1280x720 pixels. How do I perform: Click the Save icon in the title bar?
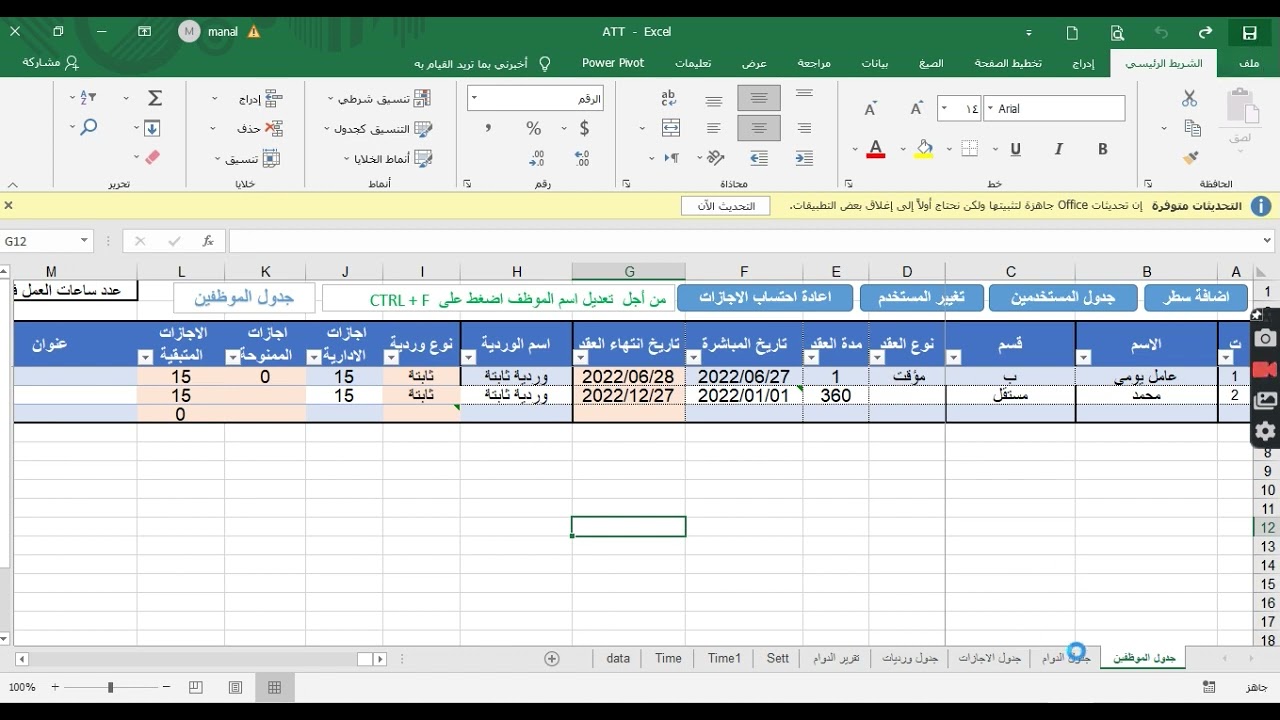click(1249, 32)
